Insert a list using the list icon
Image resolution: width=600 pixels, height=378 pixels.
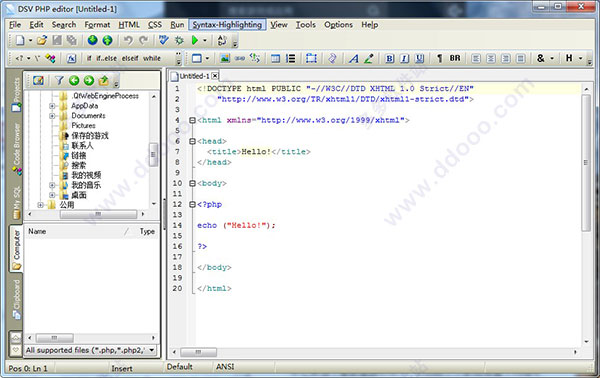coord(290,58)
